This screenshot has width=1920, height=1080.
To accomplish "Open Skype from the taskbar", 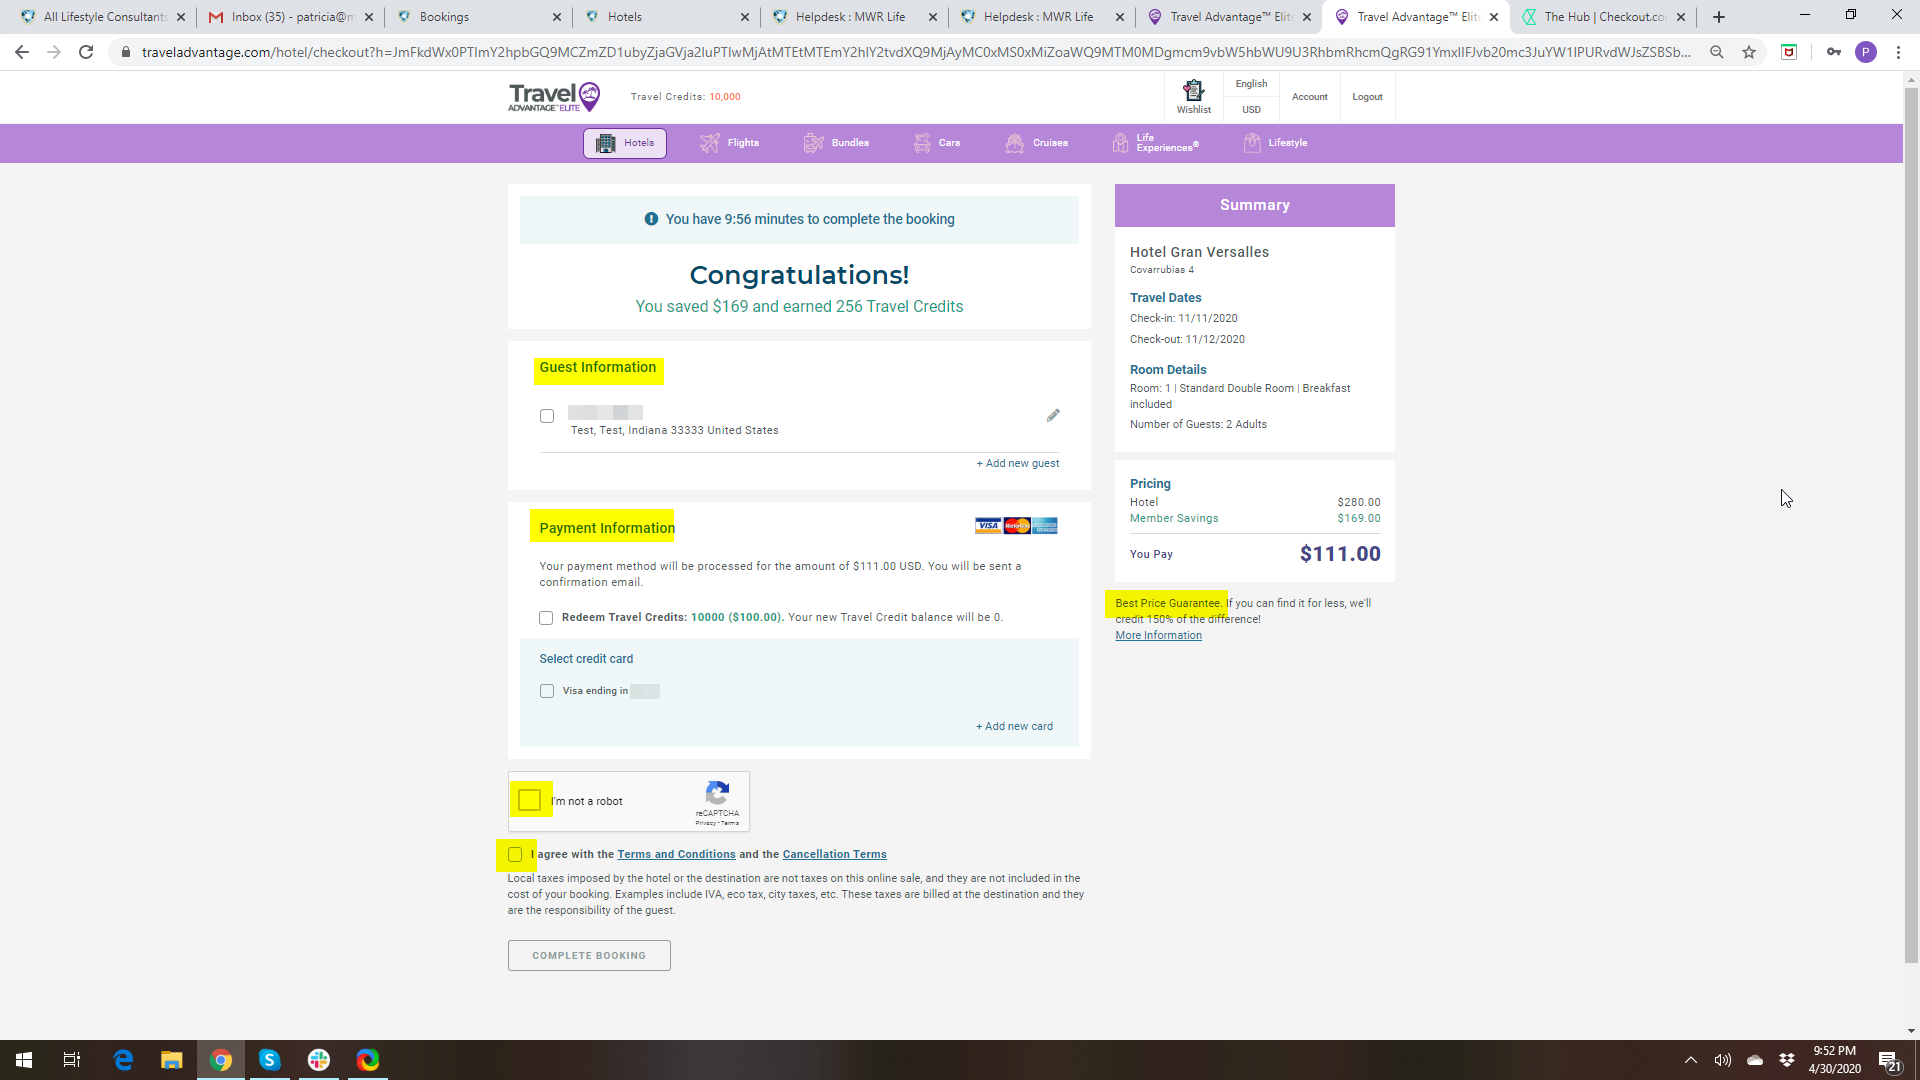I will tap(269, 1060).
